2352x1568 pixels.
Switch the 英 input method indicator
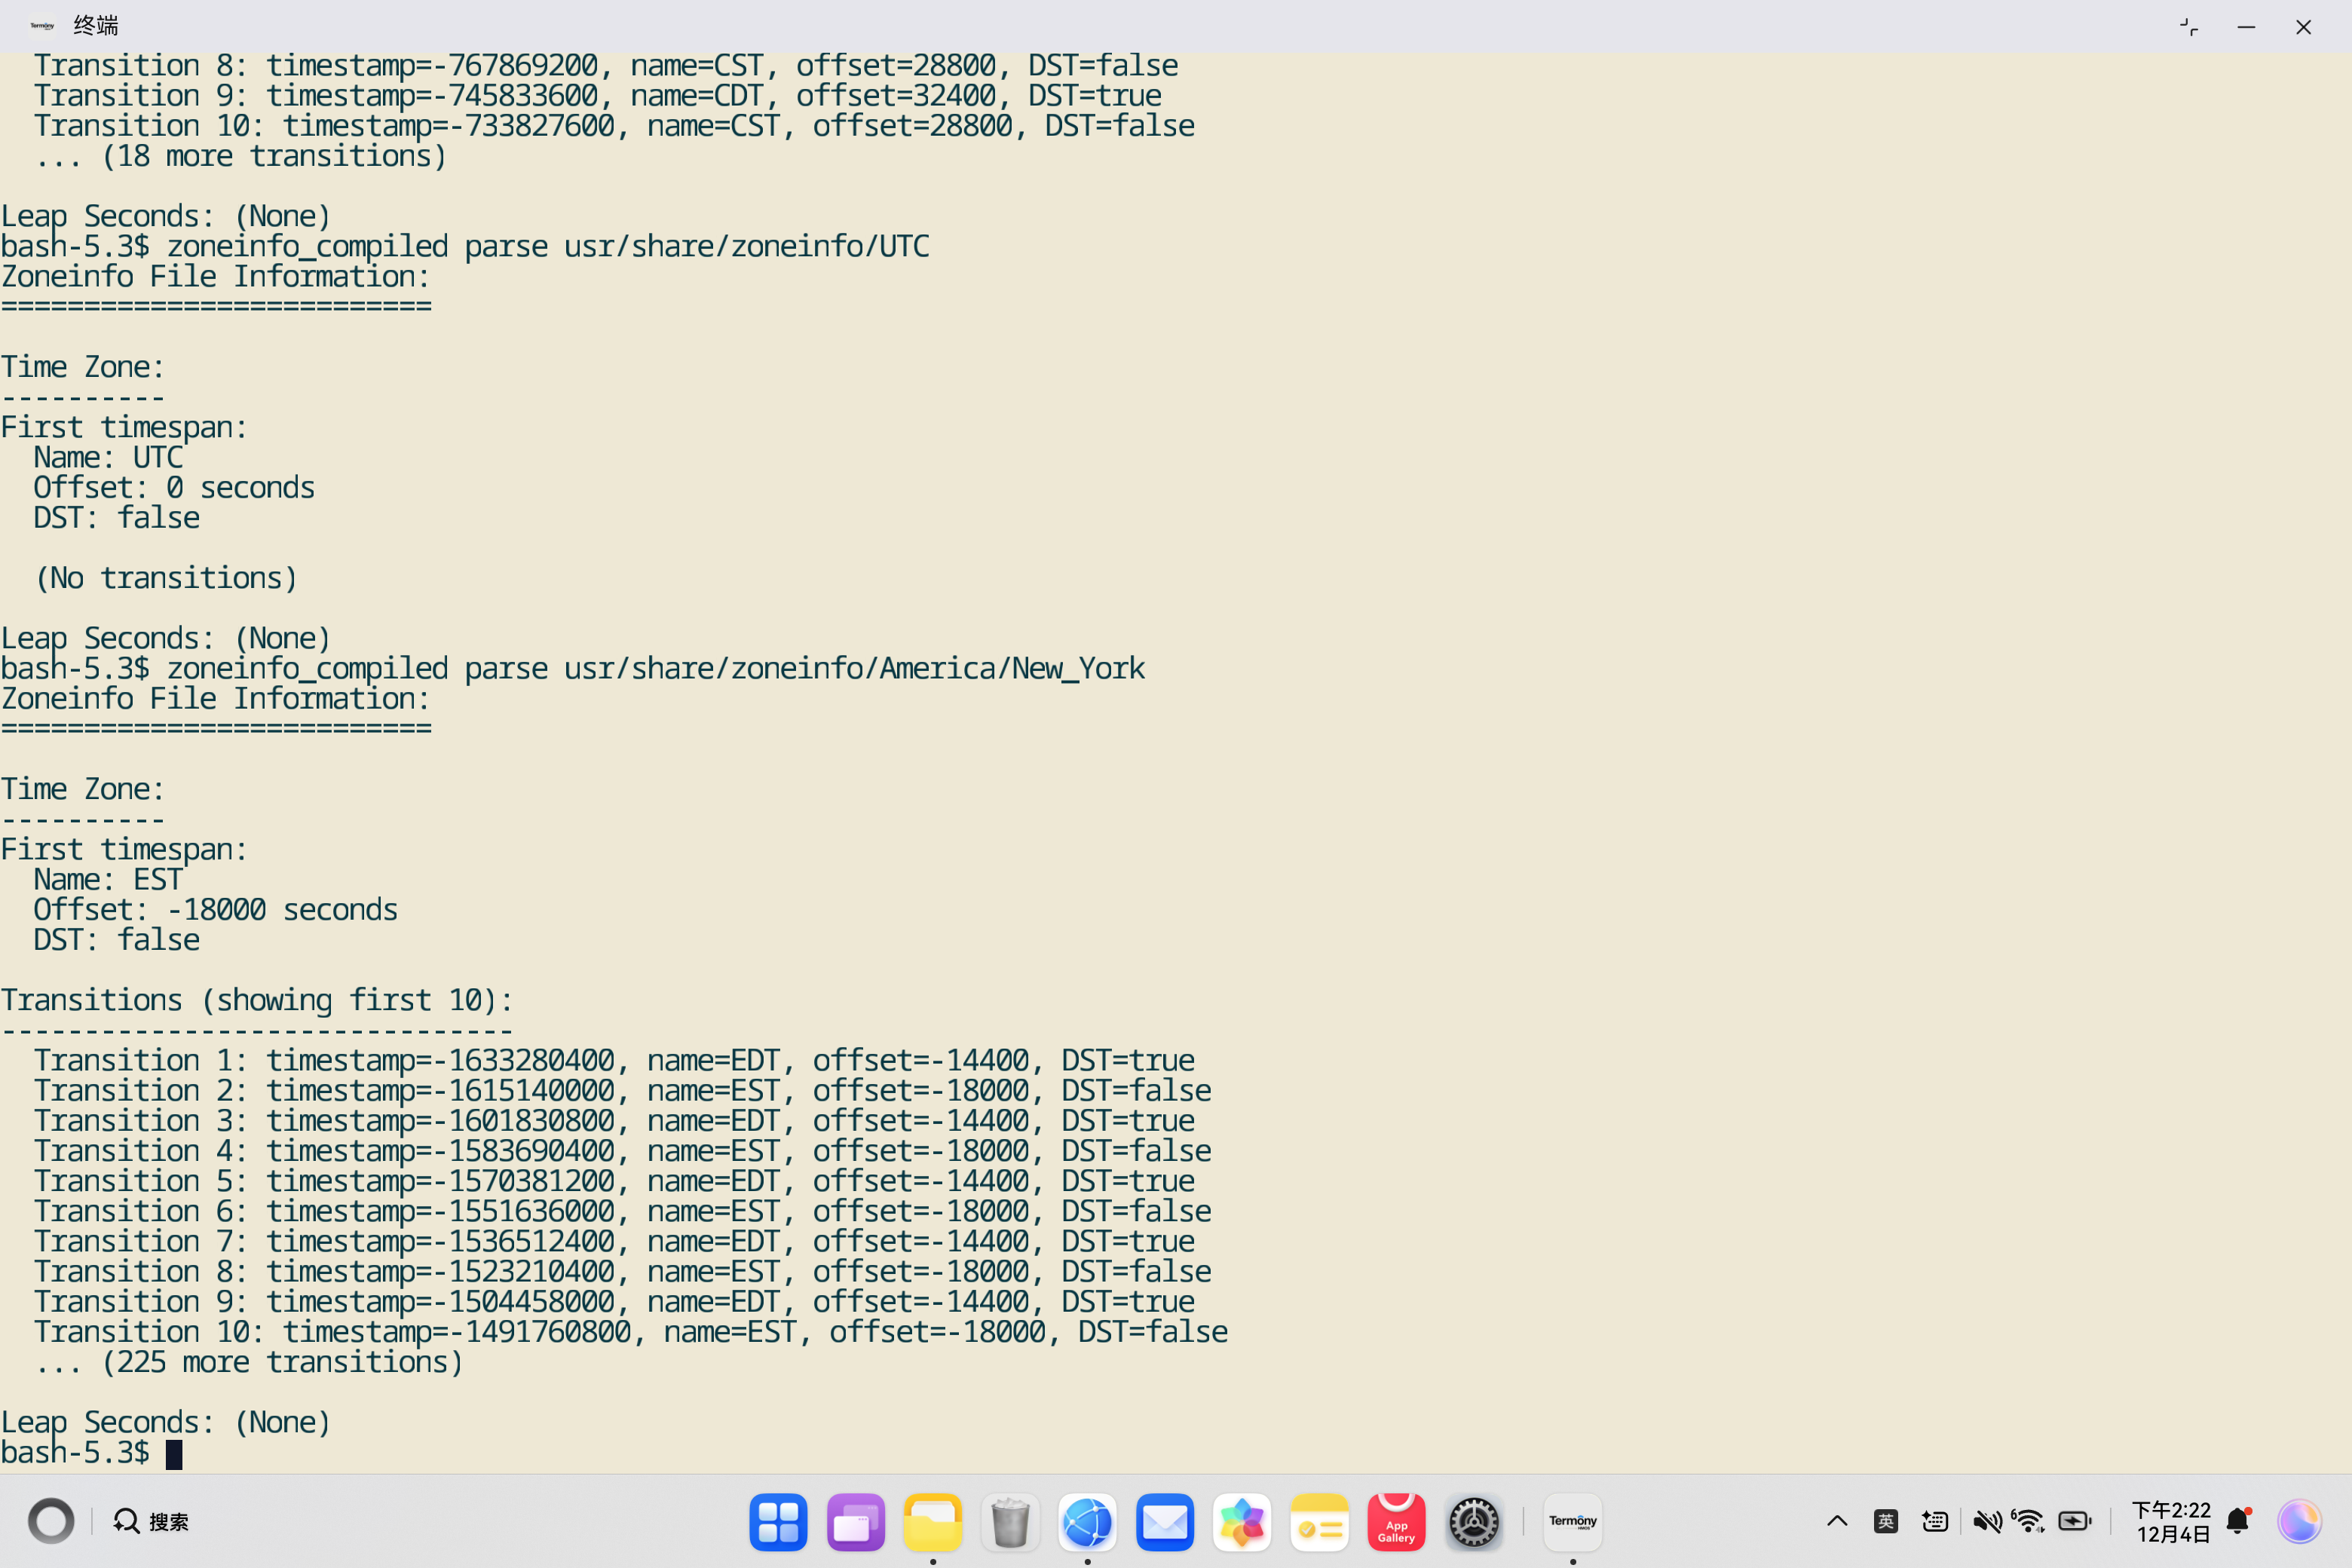pos(1886,1522)
